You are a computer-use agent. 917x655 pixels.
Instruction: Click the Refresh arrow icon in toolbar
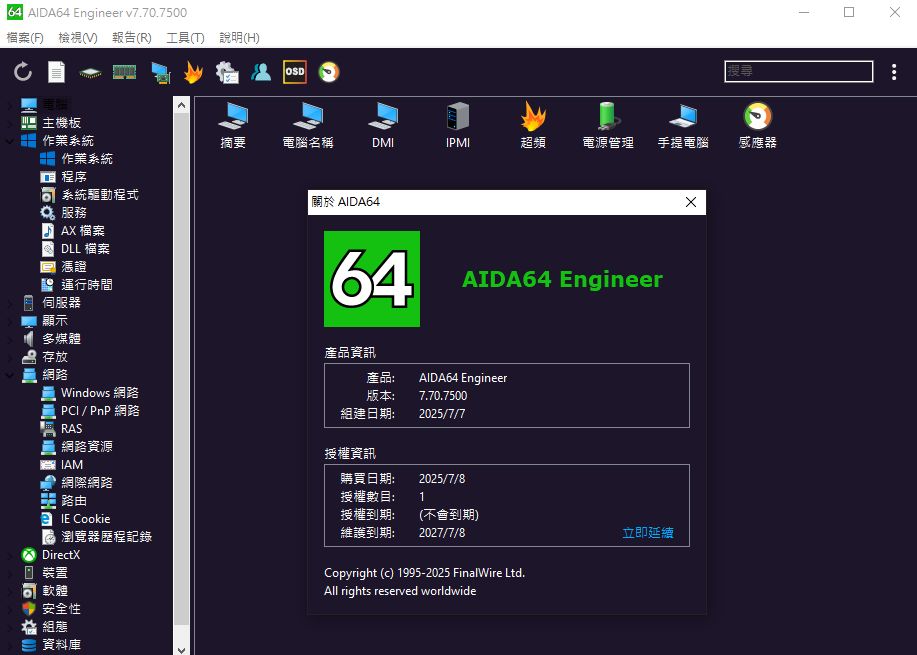[x=23, y=72]
